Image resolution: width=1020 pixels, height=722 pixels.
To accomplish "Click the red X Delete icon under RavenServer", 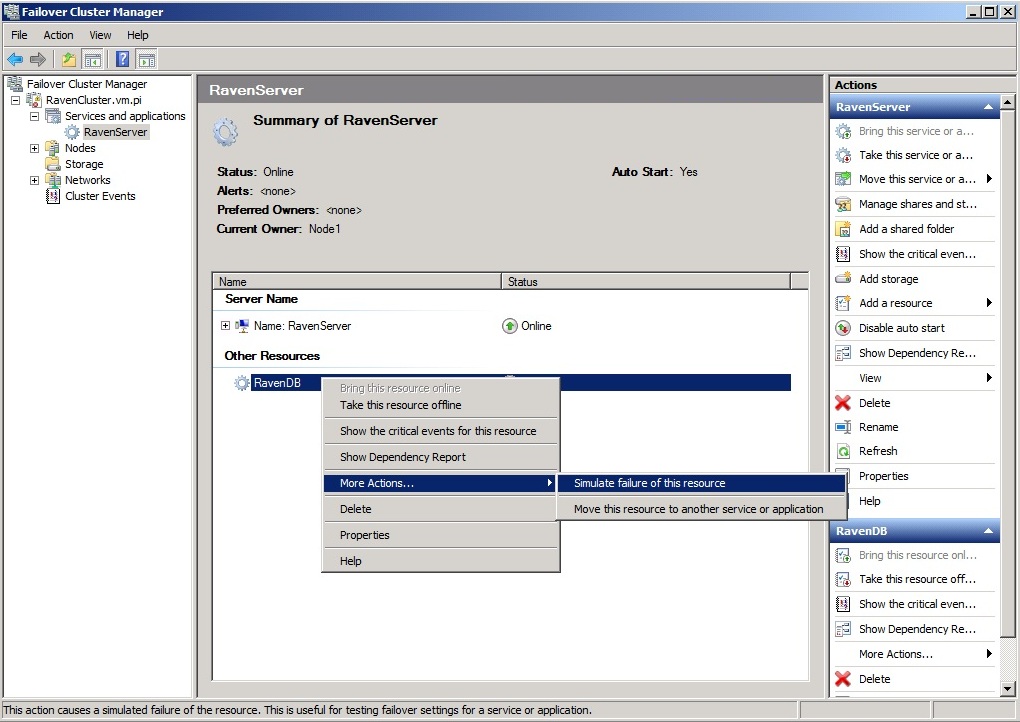I will (x=843, y=403).
